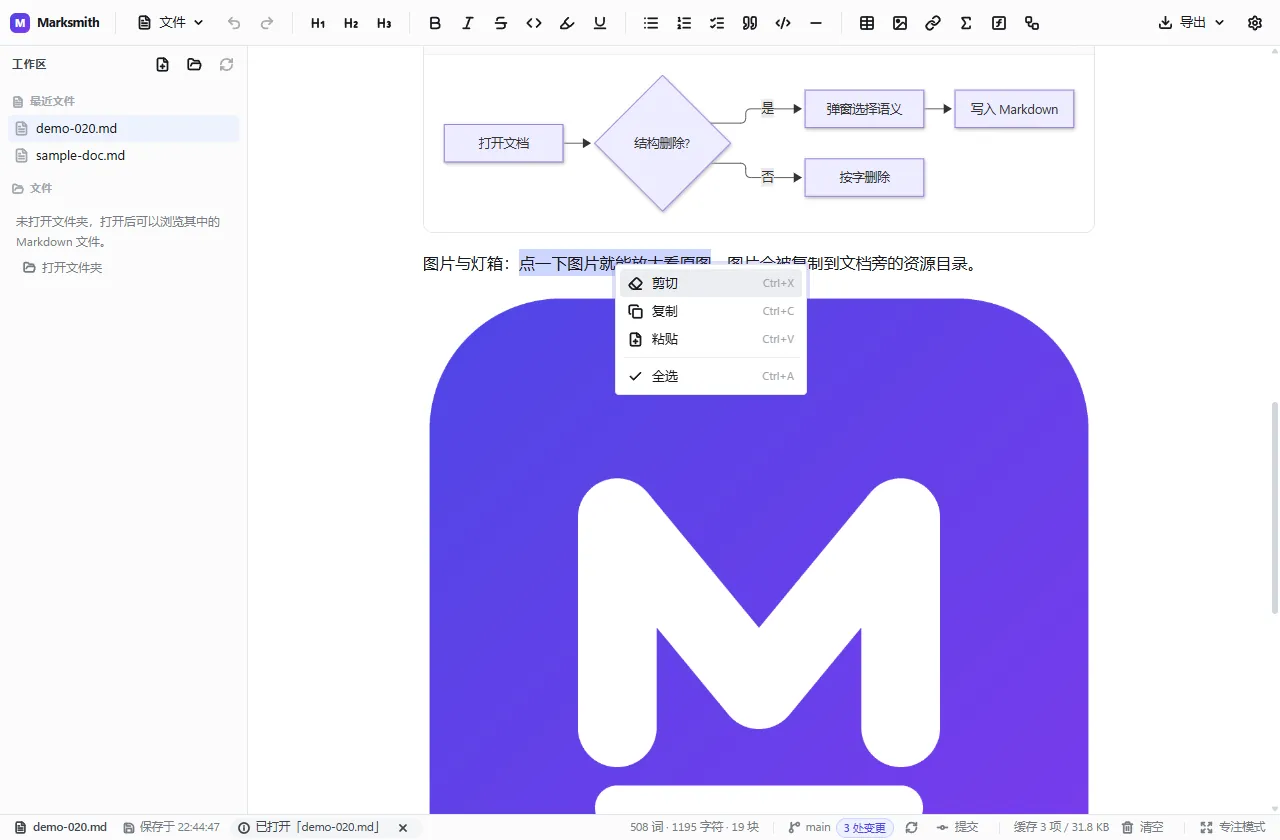Create a new file in 工作区
Screen dimensions: 1280x840
click(x=163, y=65)
